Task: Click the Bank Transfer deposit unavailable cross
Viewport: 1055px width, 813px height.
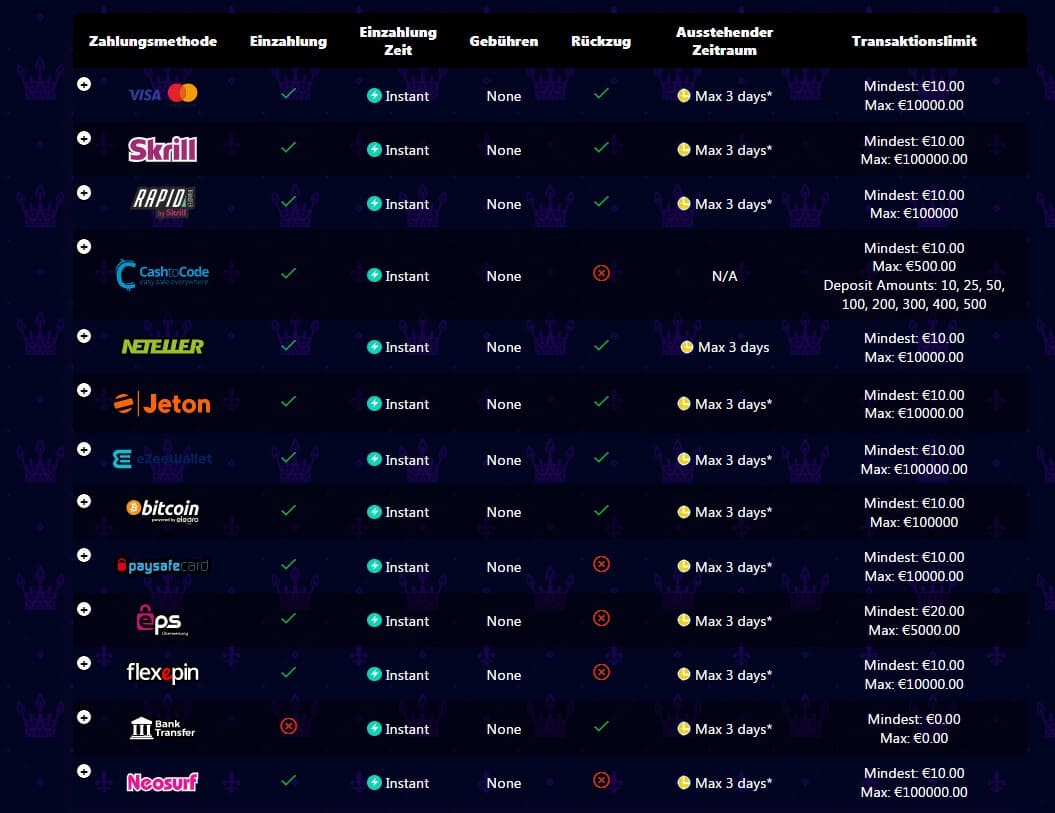Action: (x=289, y=726)
